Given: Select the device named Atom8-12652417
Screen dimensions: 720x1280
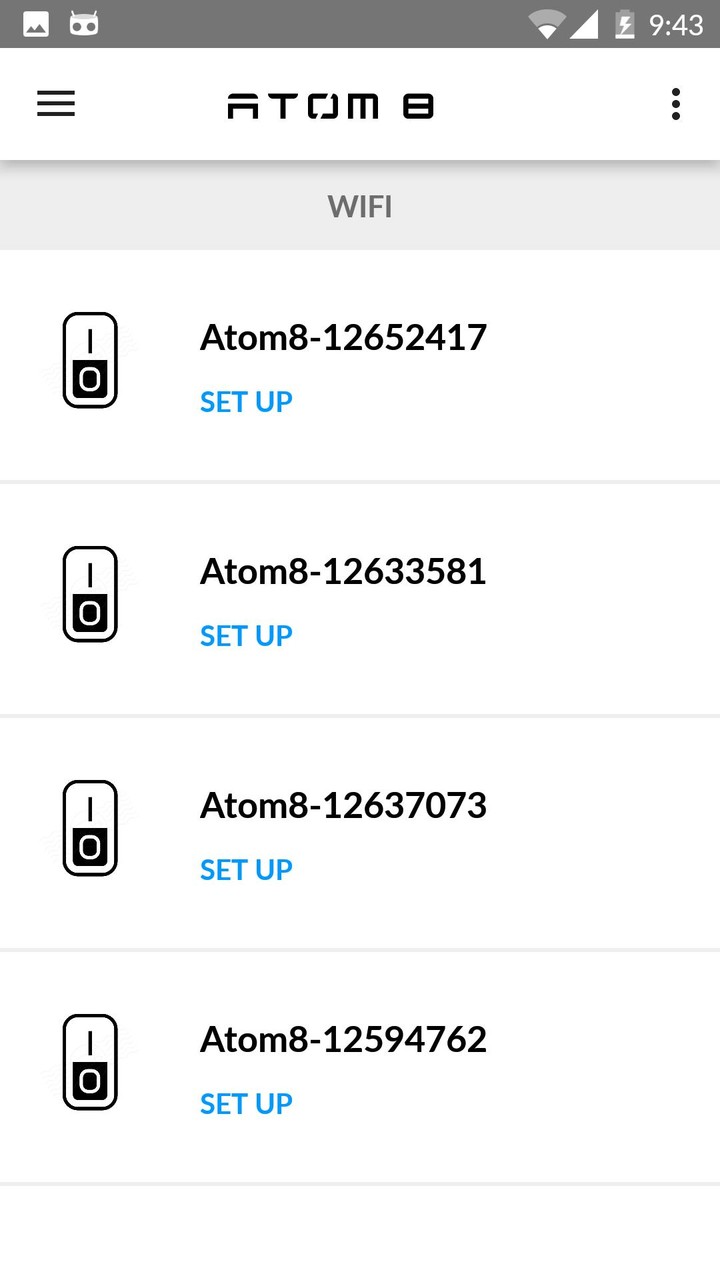Looking at the screenshot, I should click(x=343, y=337).
